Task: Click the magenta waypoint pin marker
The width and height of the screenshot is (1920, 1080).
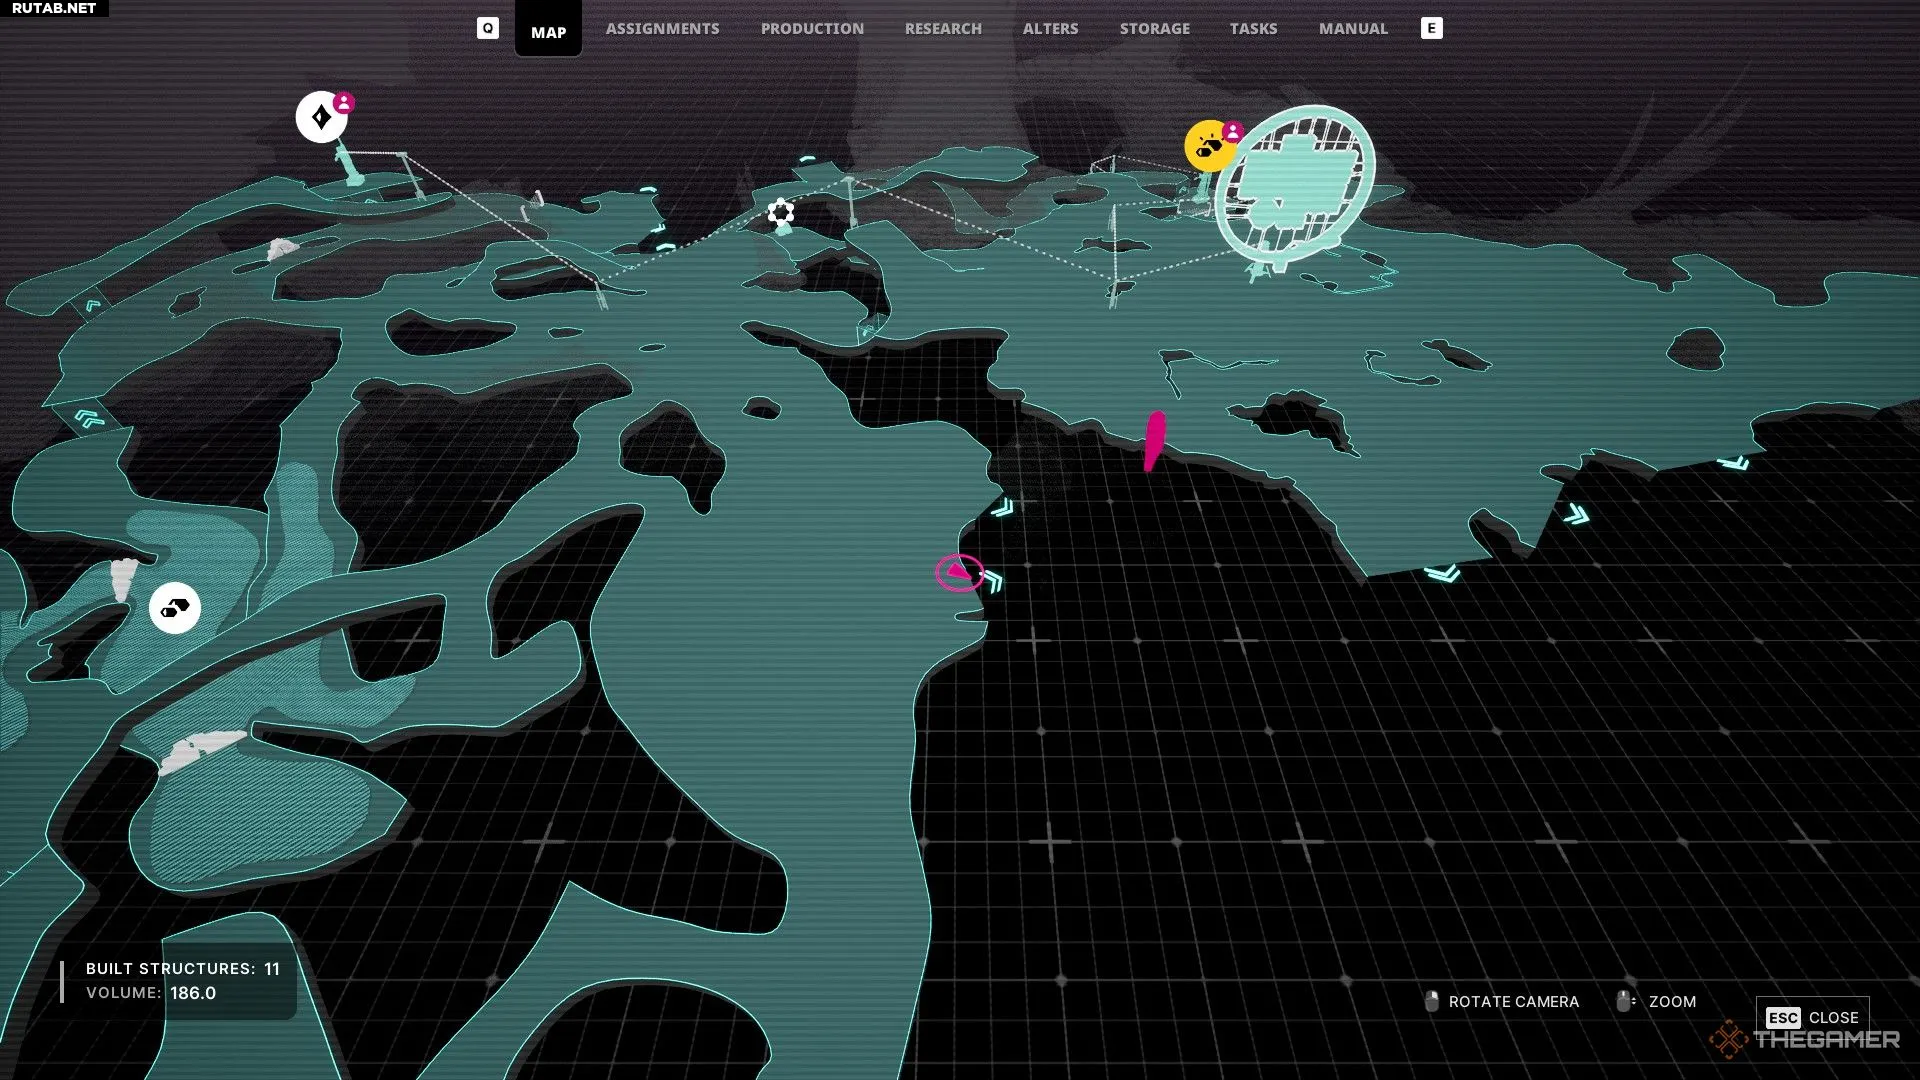Action: click(x=1154, y=441)
